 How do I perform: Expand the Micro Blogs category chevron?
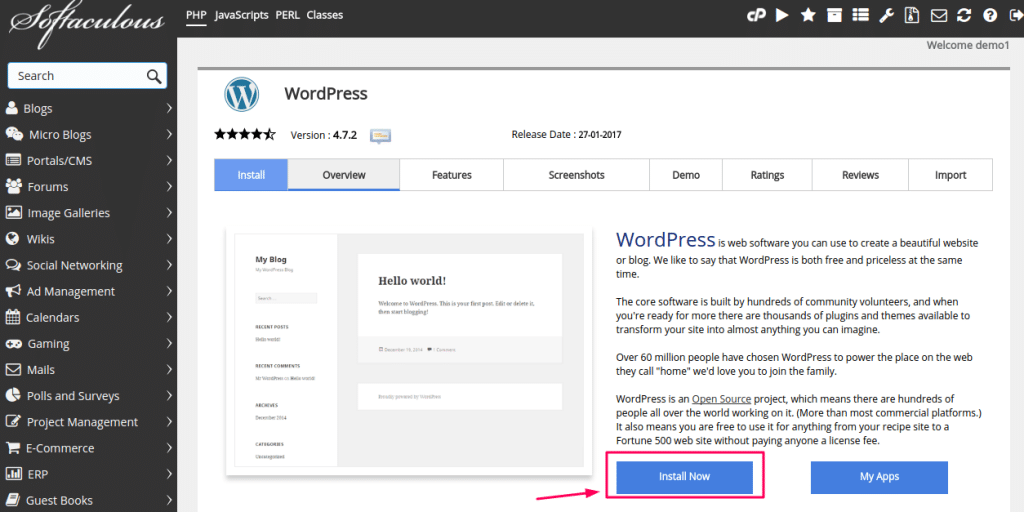(169, 135)
